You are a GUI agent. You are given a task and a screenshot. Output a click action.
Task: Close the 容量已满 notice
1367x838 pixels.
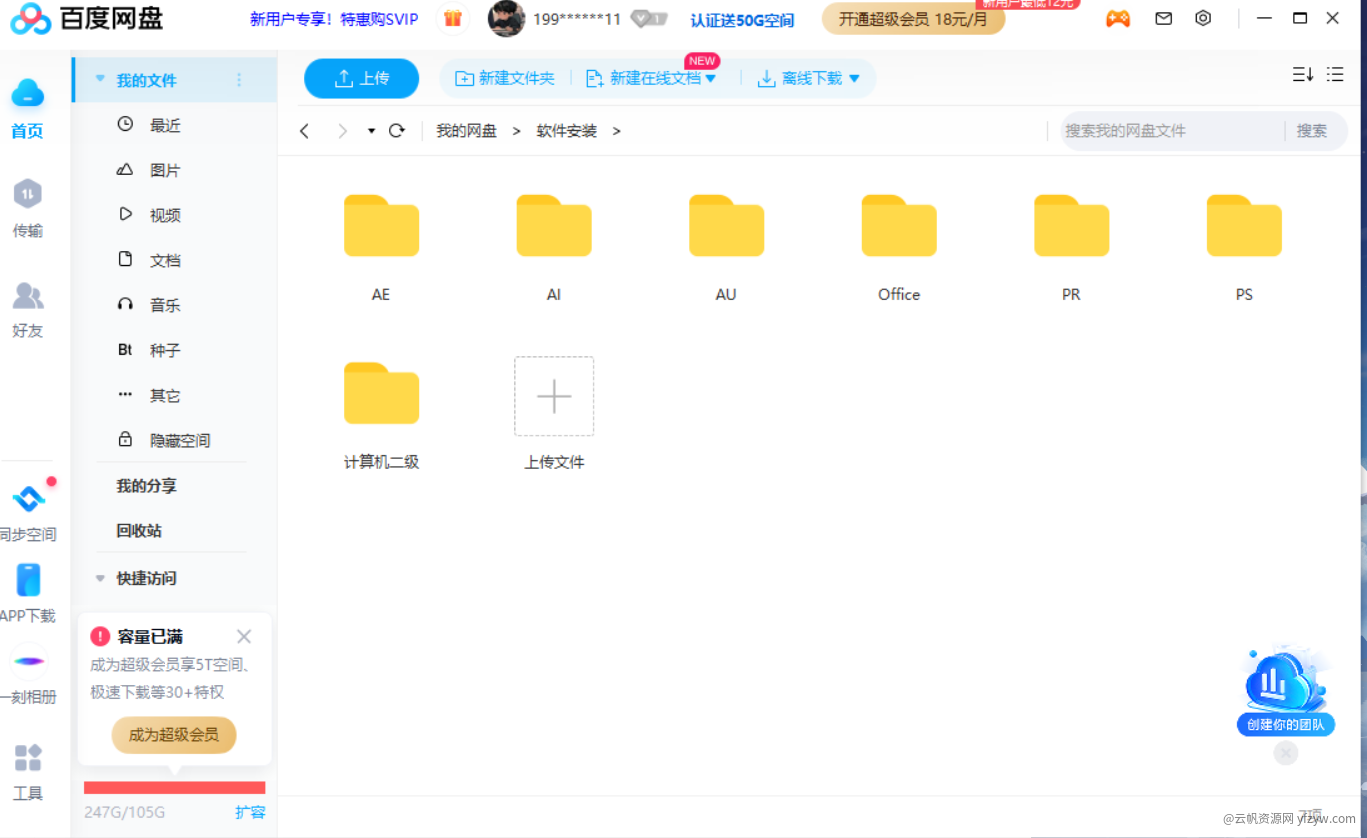(x=244, y=636)
